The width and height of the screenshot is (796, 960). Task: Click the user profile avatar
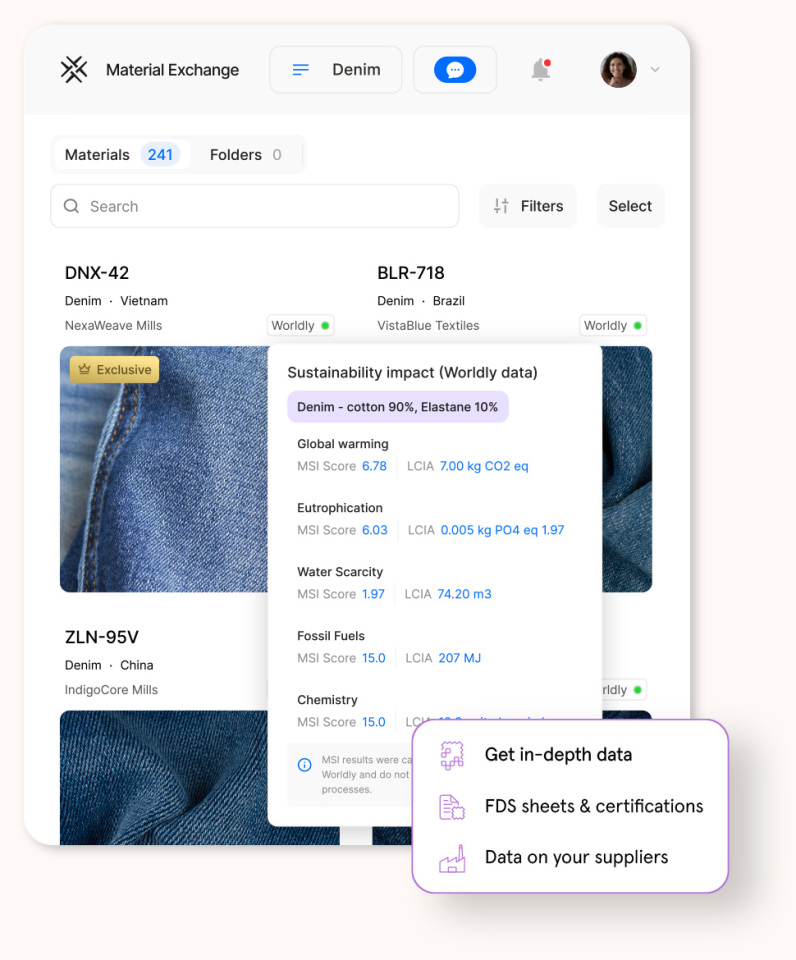pyautogui.click(x=618, y=70)
